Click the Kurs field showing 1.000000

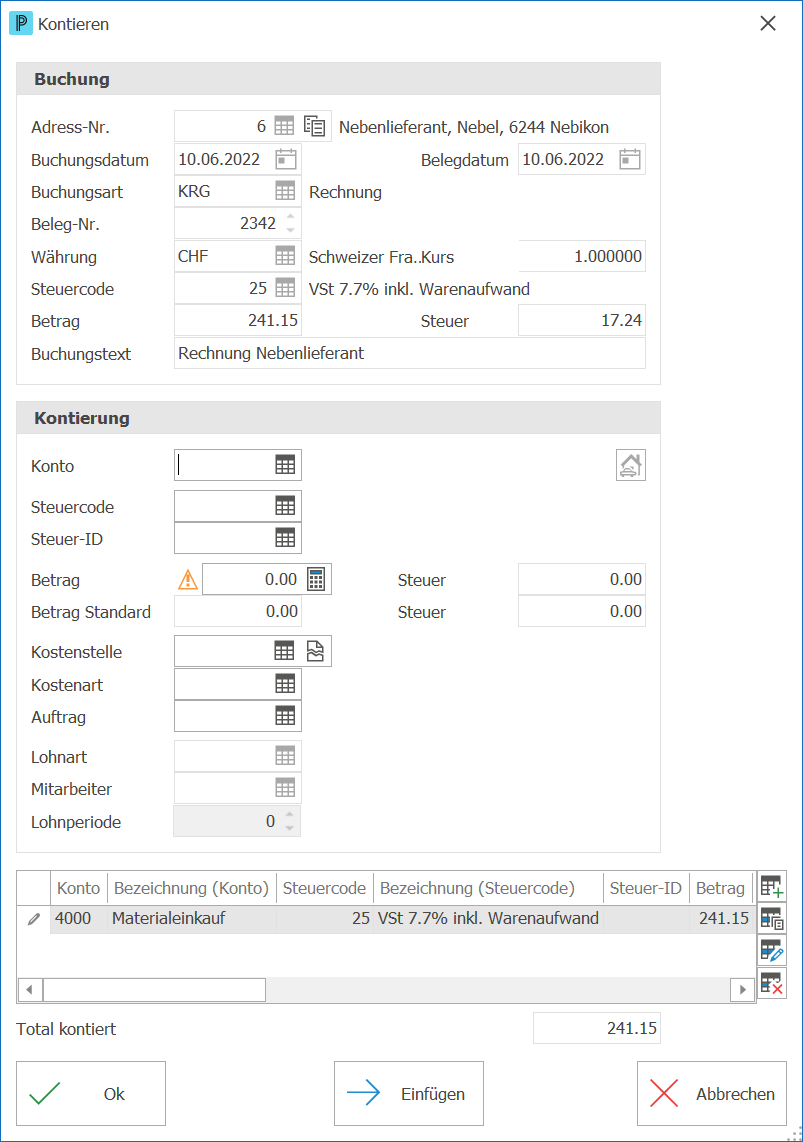tap(582, 256)
